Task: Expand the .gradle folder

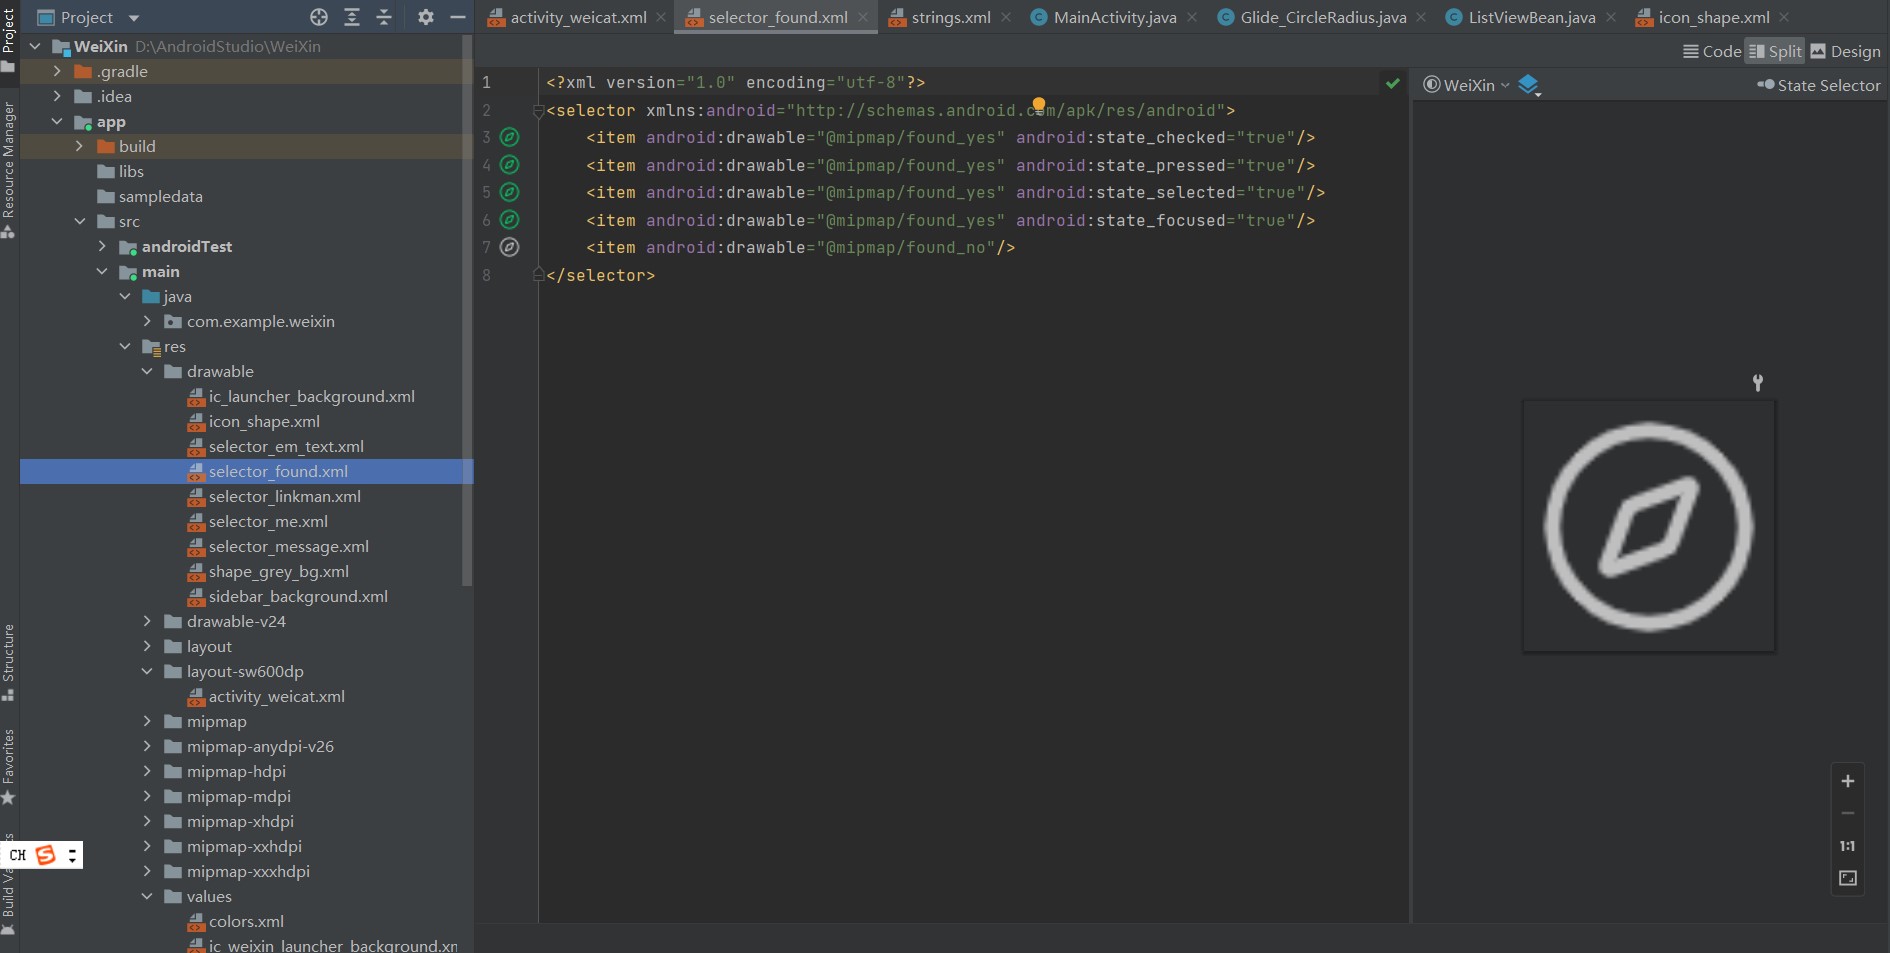Action: 57,71
